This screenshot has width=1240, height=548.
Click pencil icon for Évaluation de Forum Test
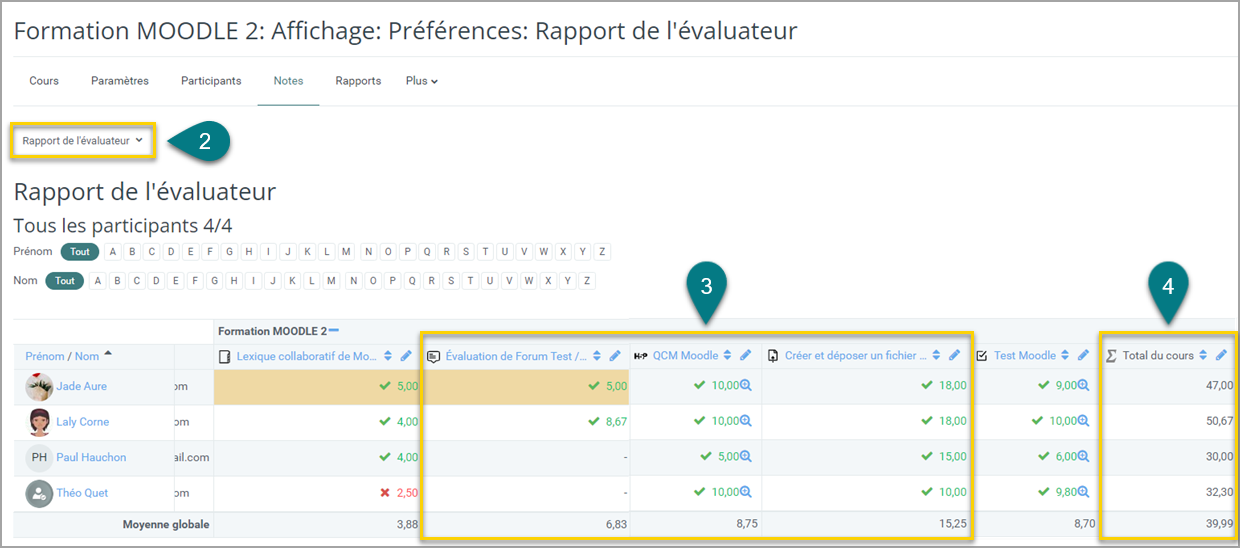pos(615,356)
